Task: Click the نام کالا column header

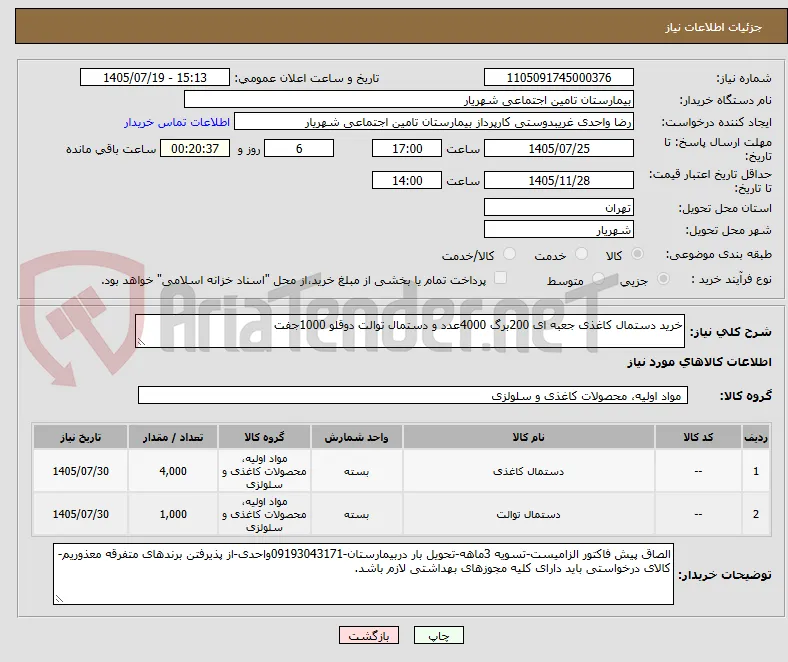Action: point(528,437)
